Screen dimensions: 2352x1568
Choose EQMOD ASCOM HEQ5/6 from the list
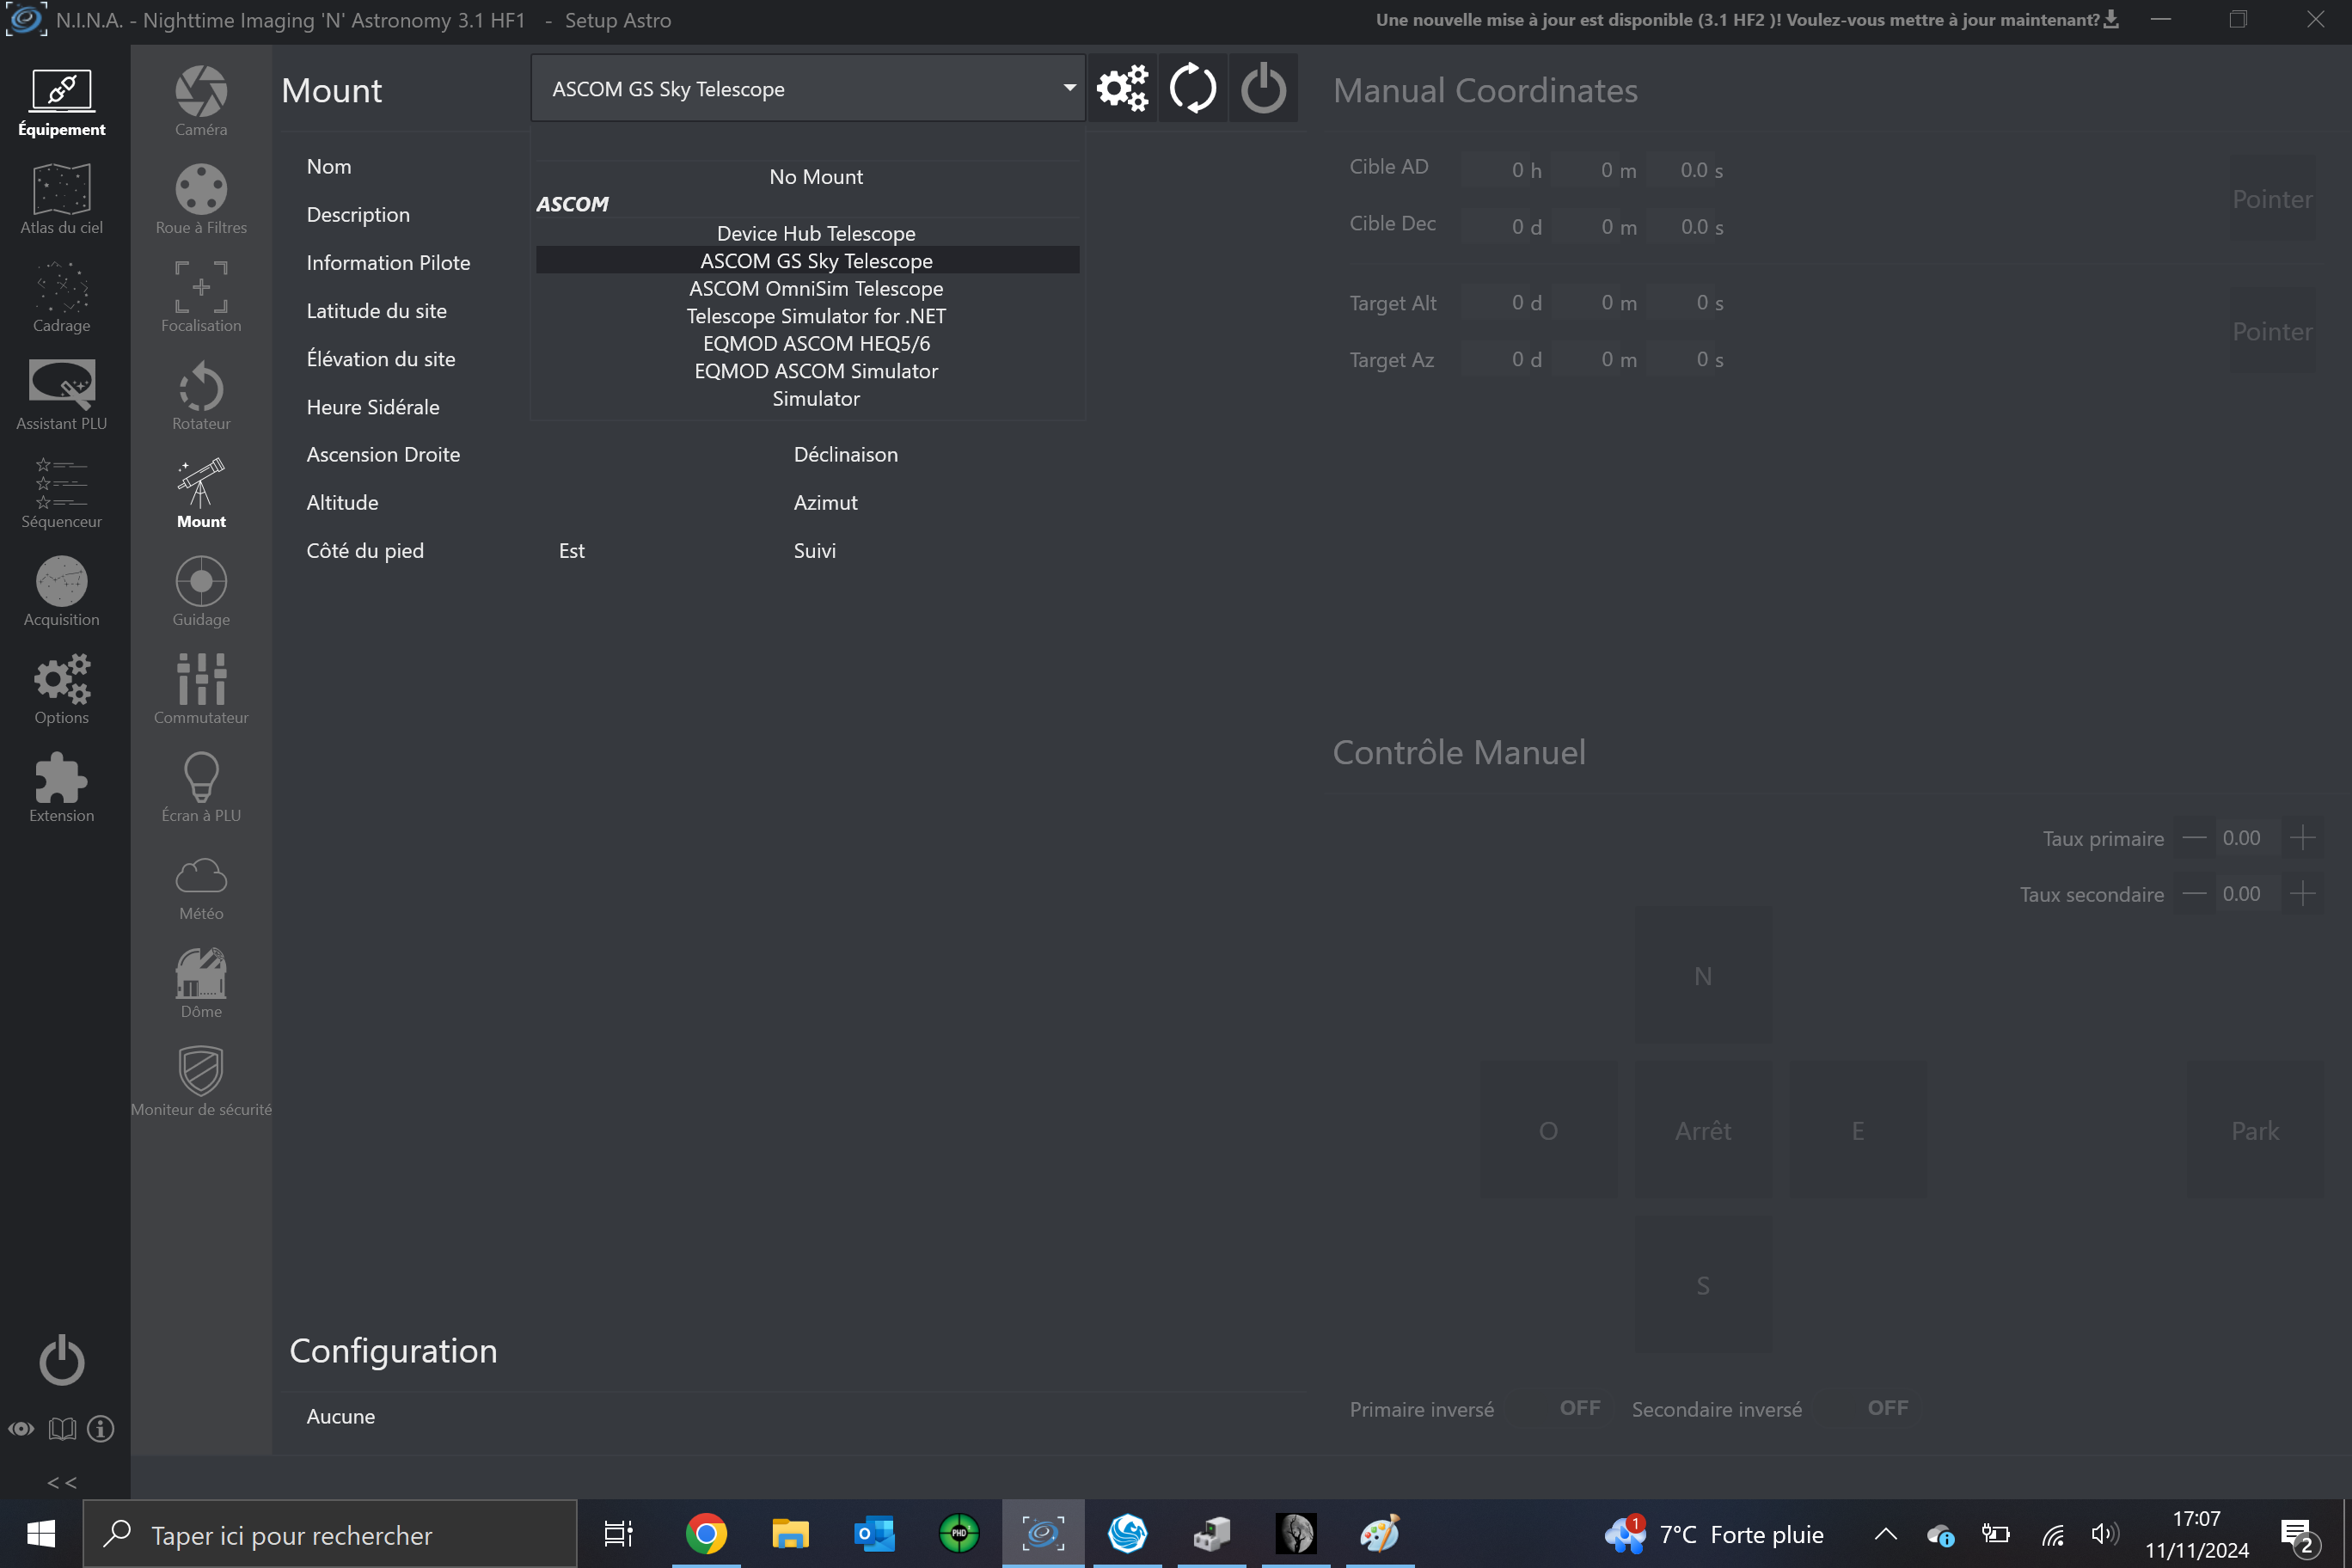point(816,344)
